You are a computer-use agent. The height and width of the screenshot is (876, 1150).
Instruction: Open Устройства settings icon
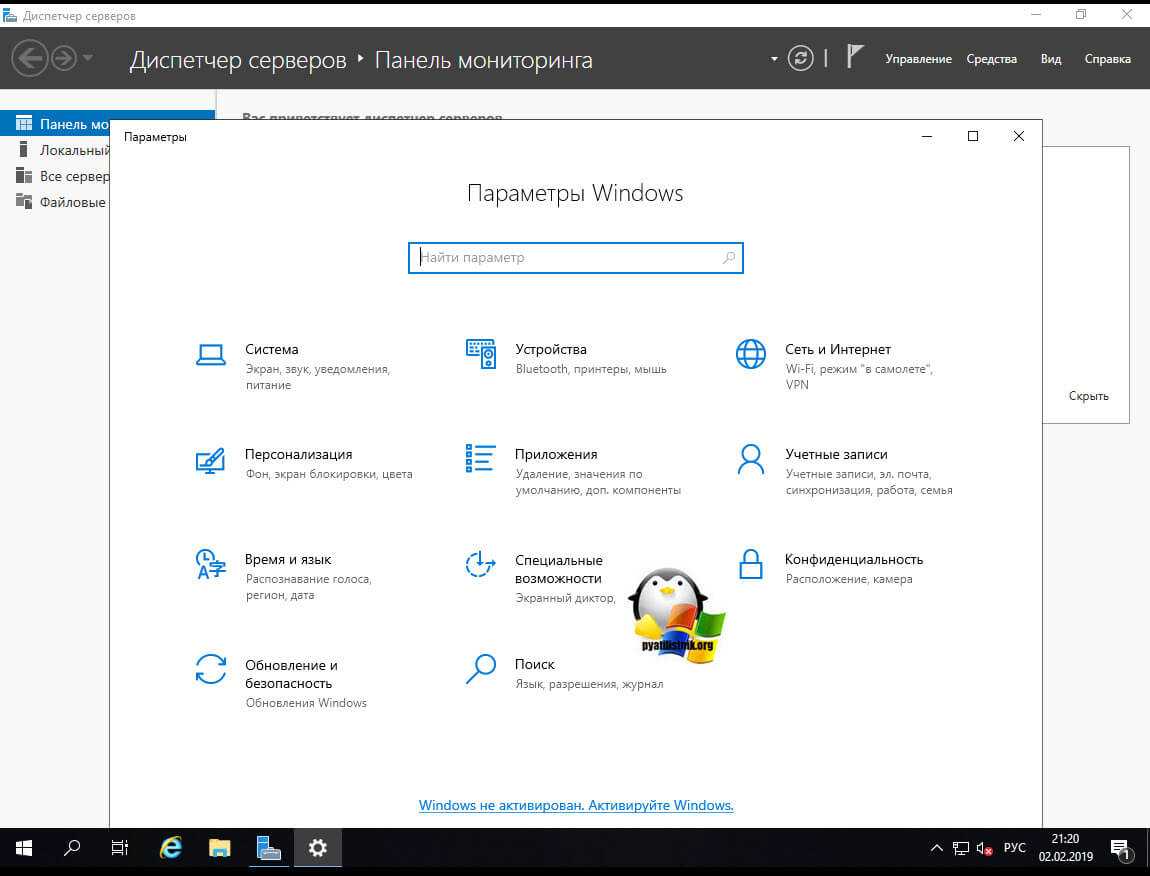[481, 354]
